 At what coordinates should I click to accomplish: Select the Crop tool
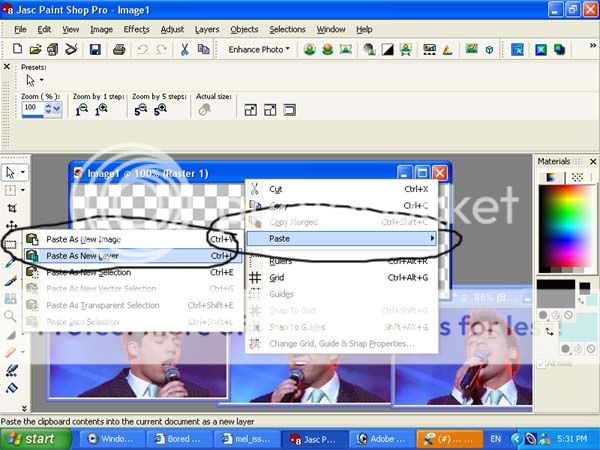(x=11, y=208)
